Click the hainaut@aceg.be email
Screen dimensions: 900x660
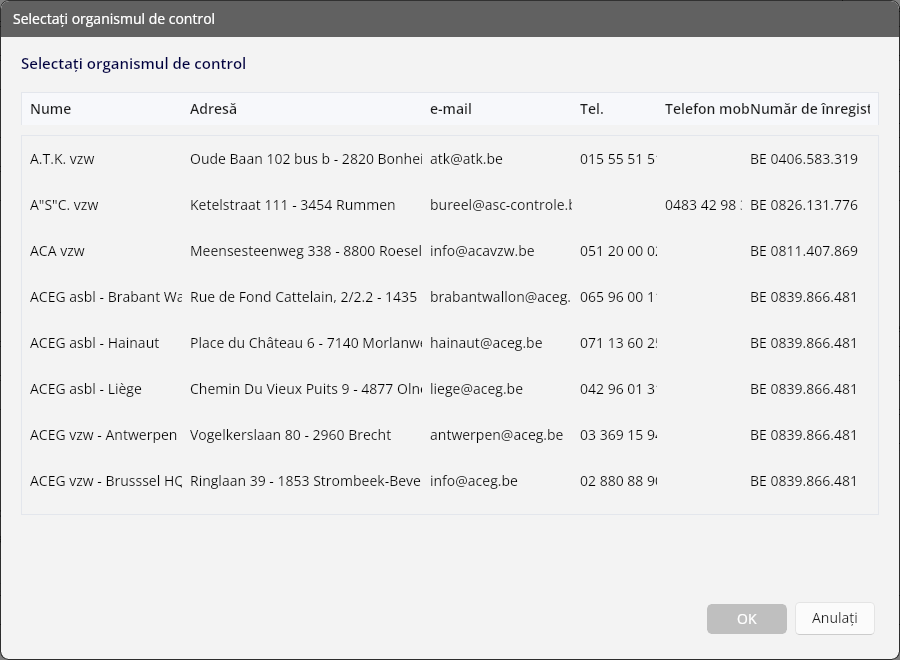click(486, 343)
